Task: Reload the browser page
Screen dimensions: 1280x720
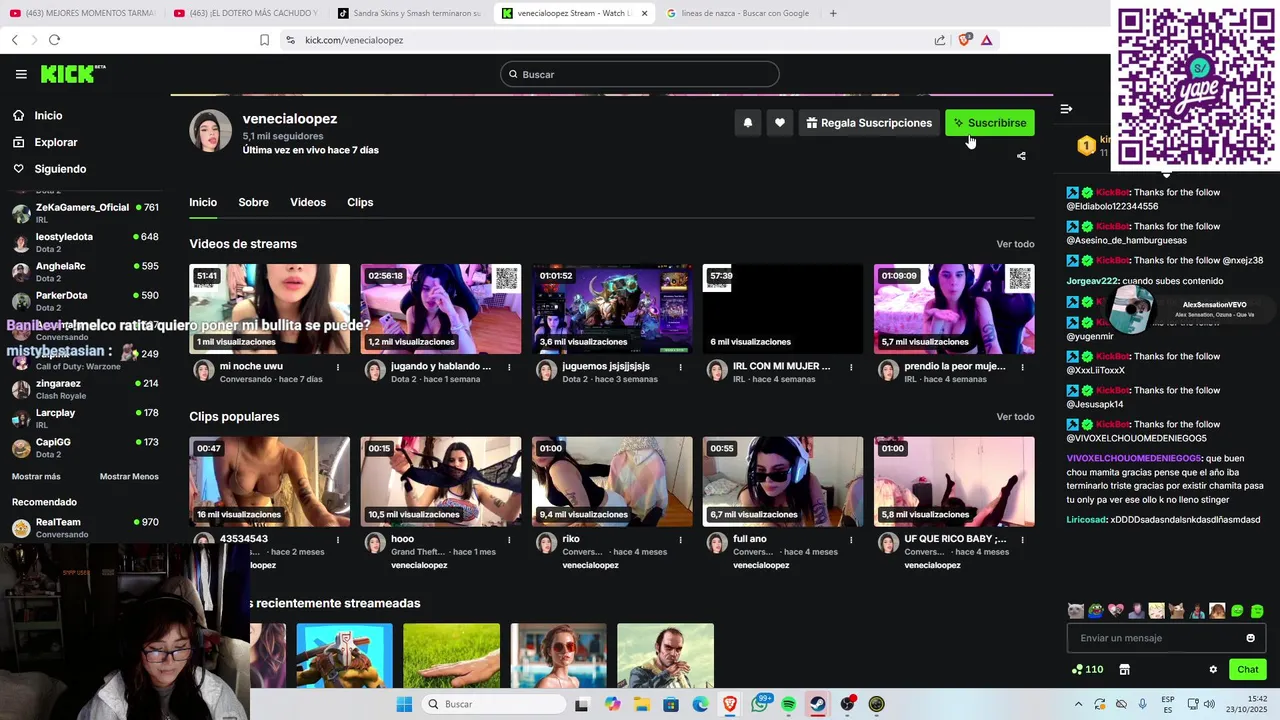Action: click(54, 40)
